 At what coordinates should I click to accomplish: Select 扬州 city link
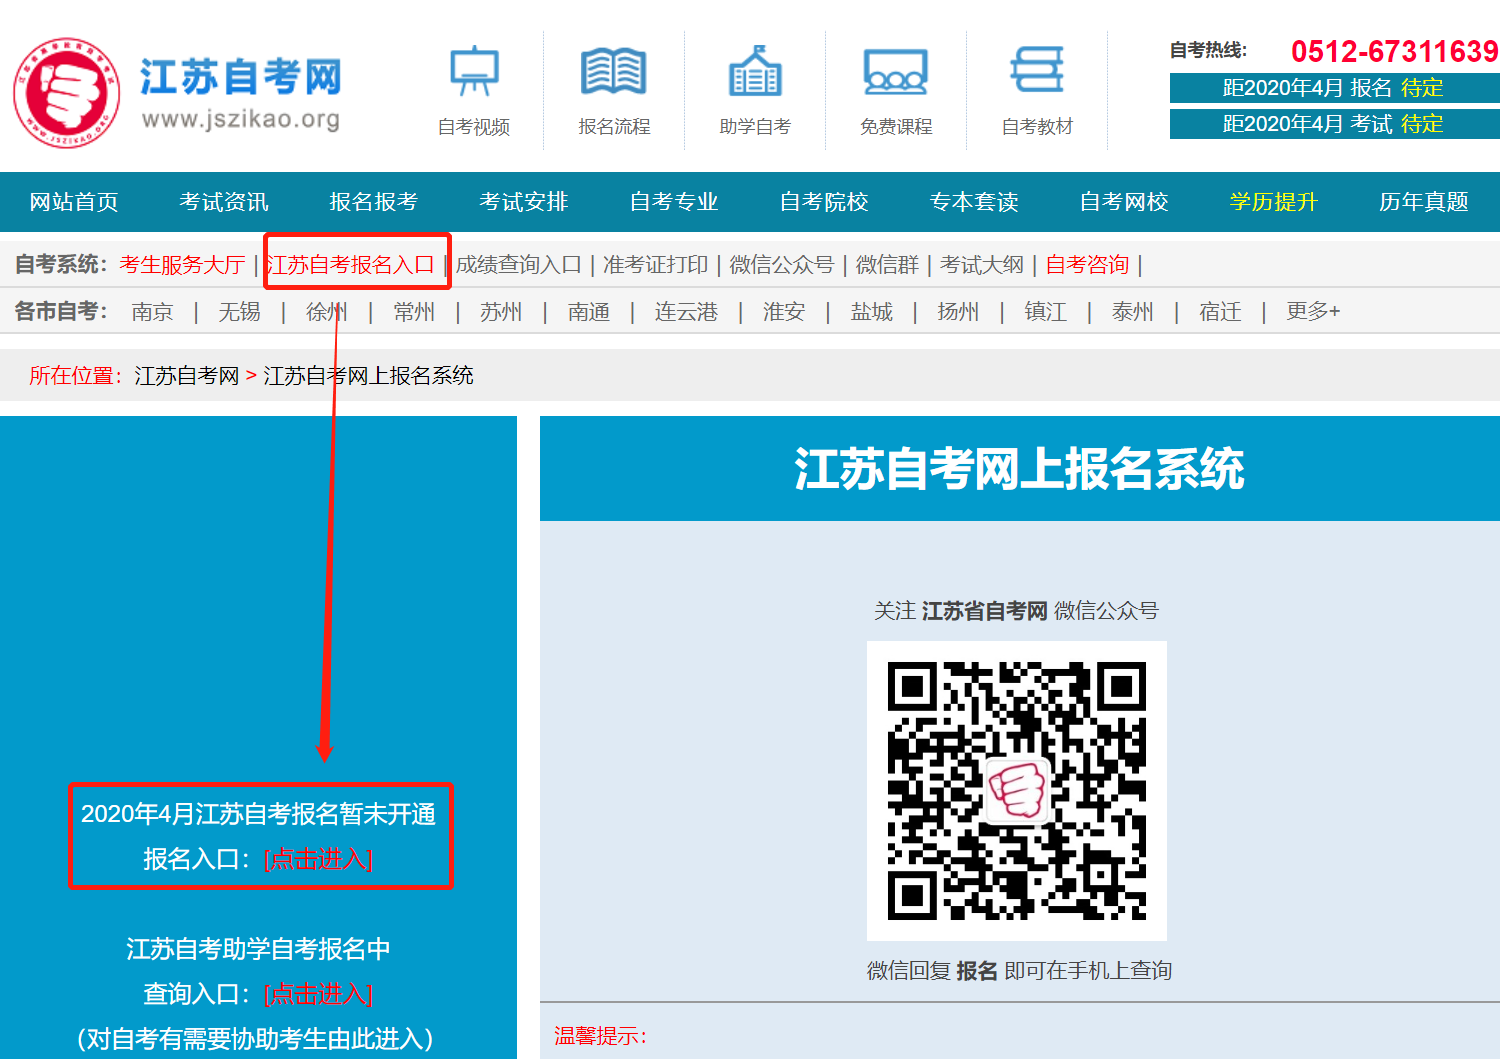point(958,312)
